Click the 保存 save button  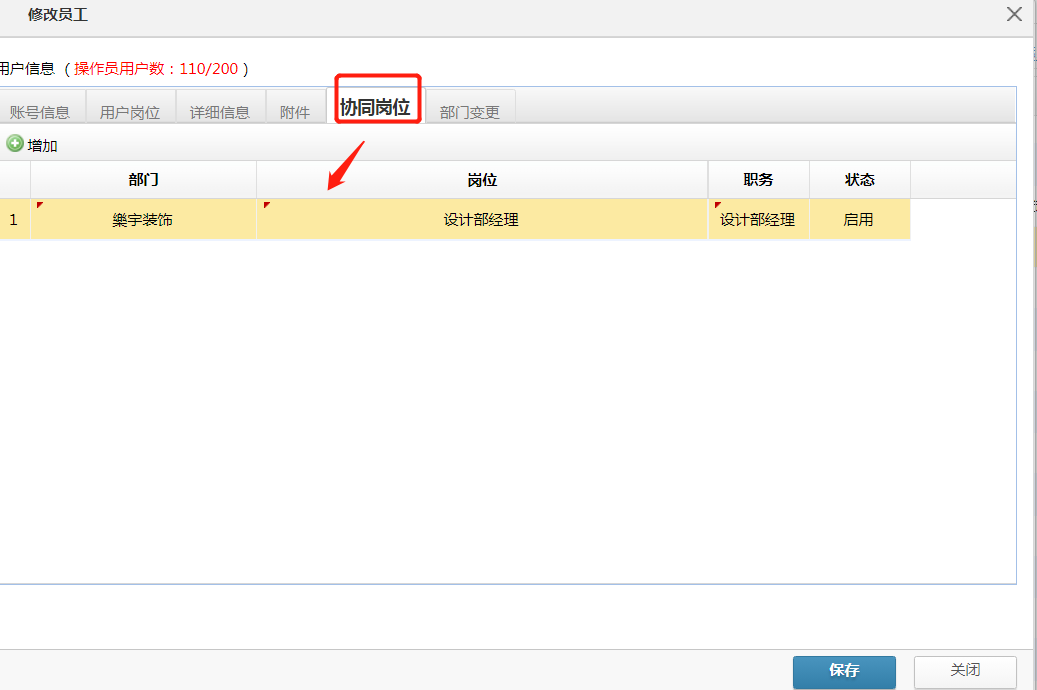843,672
